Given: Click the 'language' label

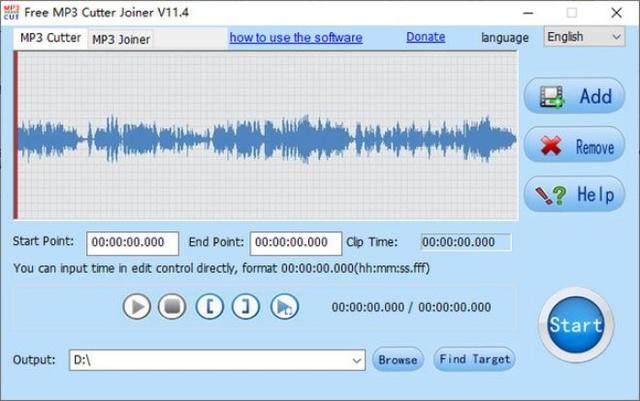Looking at the screenshot, I should [505, 38].
